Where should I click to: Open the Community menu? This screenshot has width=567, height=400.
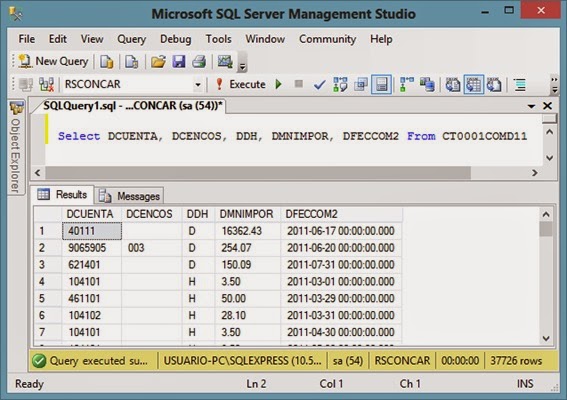point(327,39)
